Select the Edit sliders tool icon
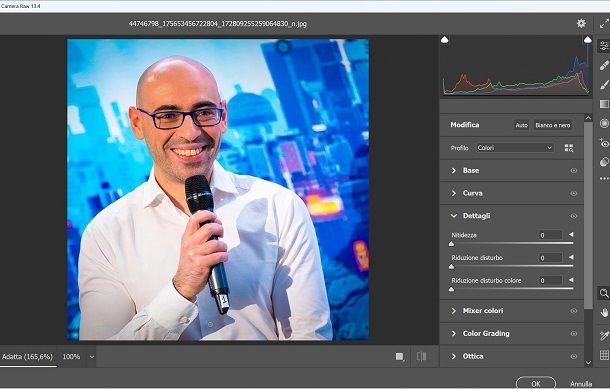The width and height of the screenshot is (610, 389). click(x=604, y=46)
